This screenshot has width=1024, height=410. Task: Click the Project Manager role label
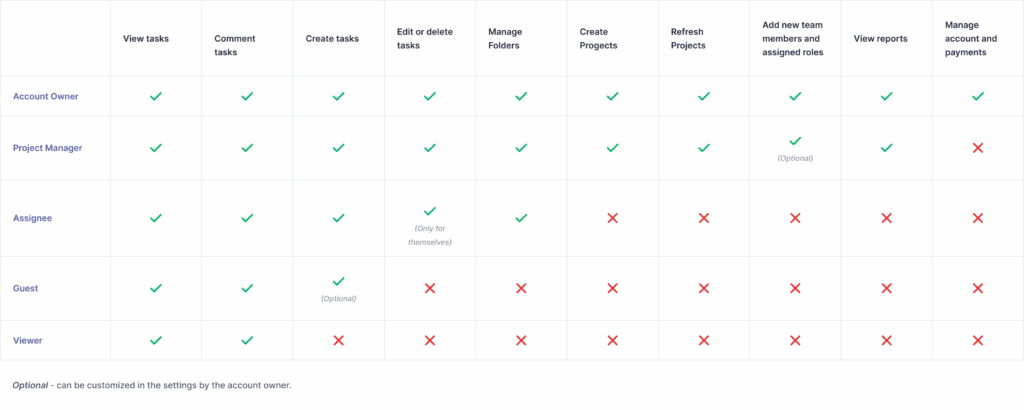48,148
